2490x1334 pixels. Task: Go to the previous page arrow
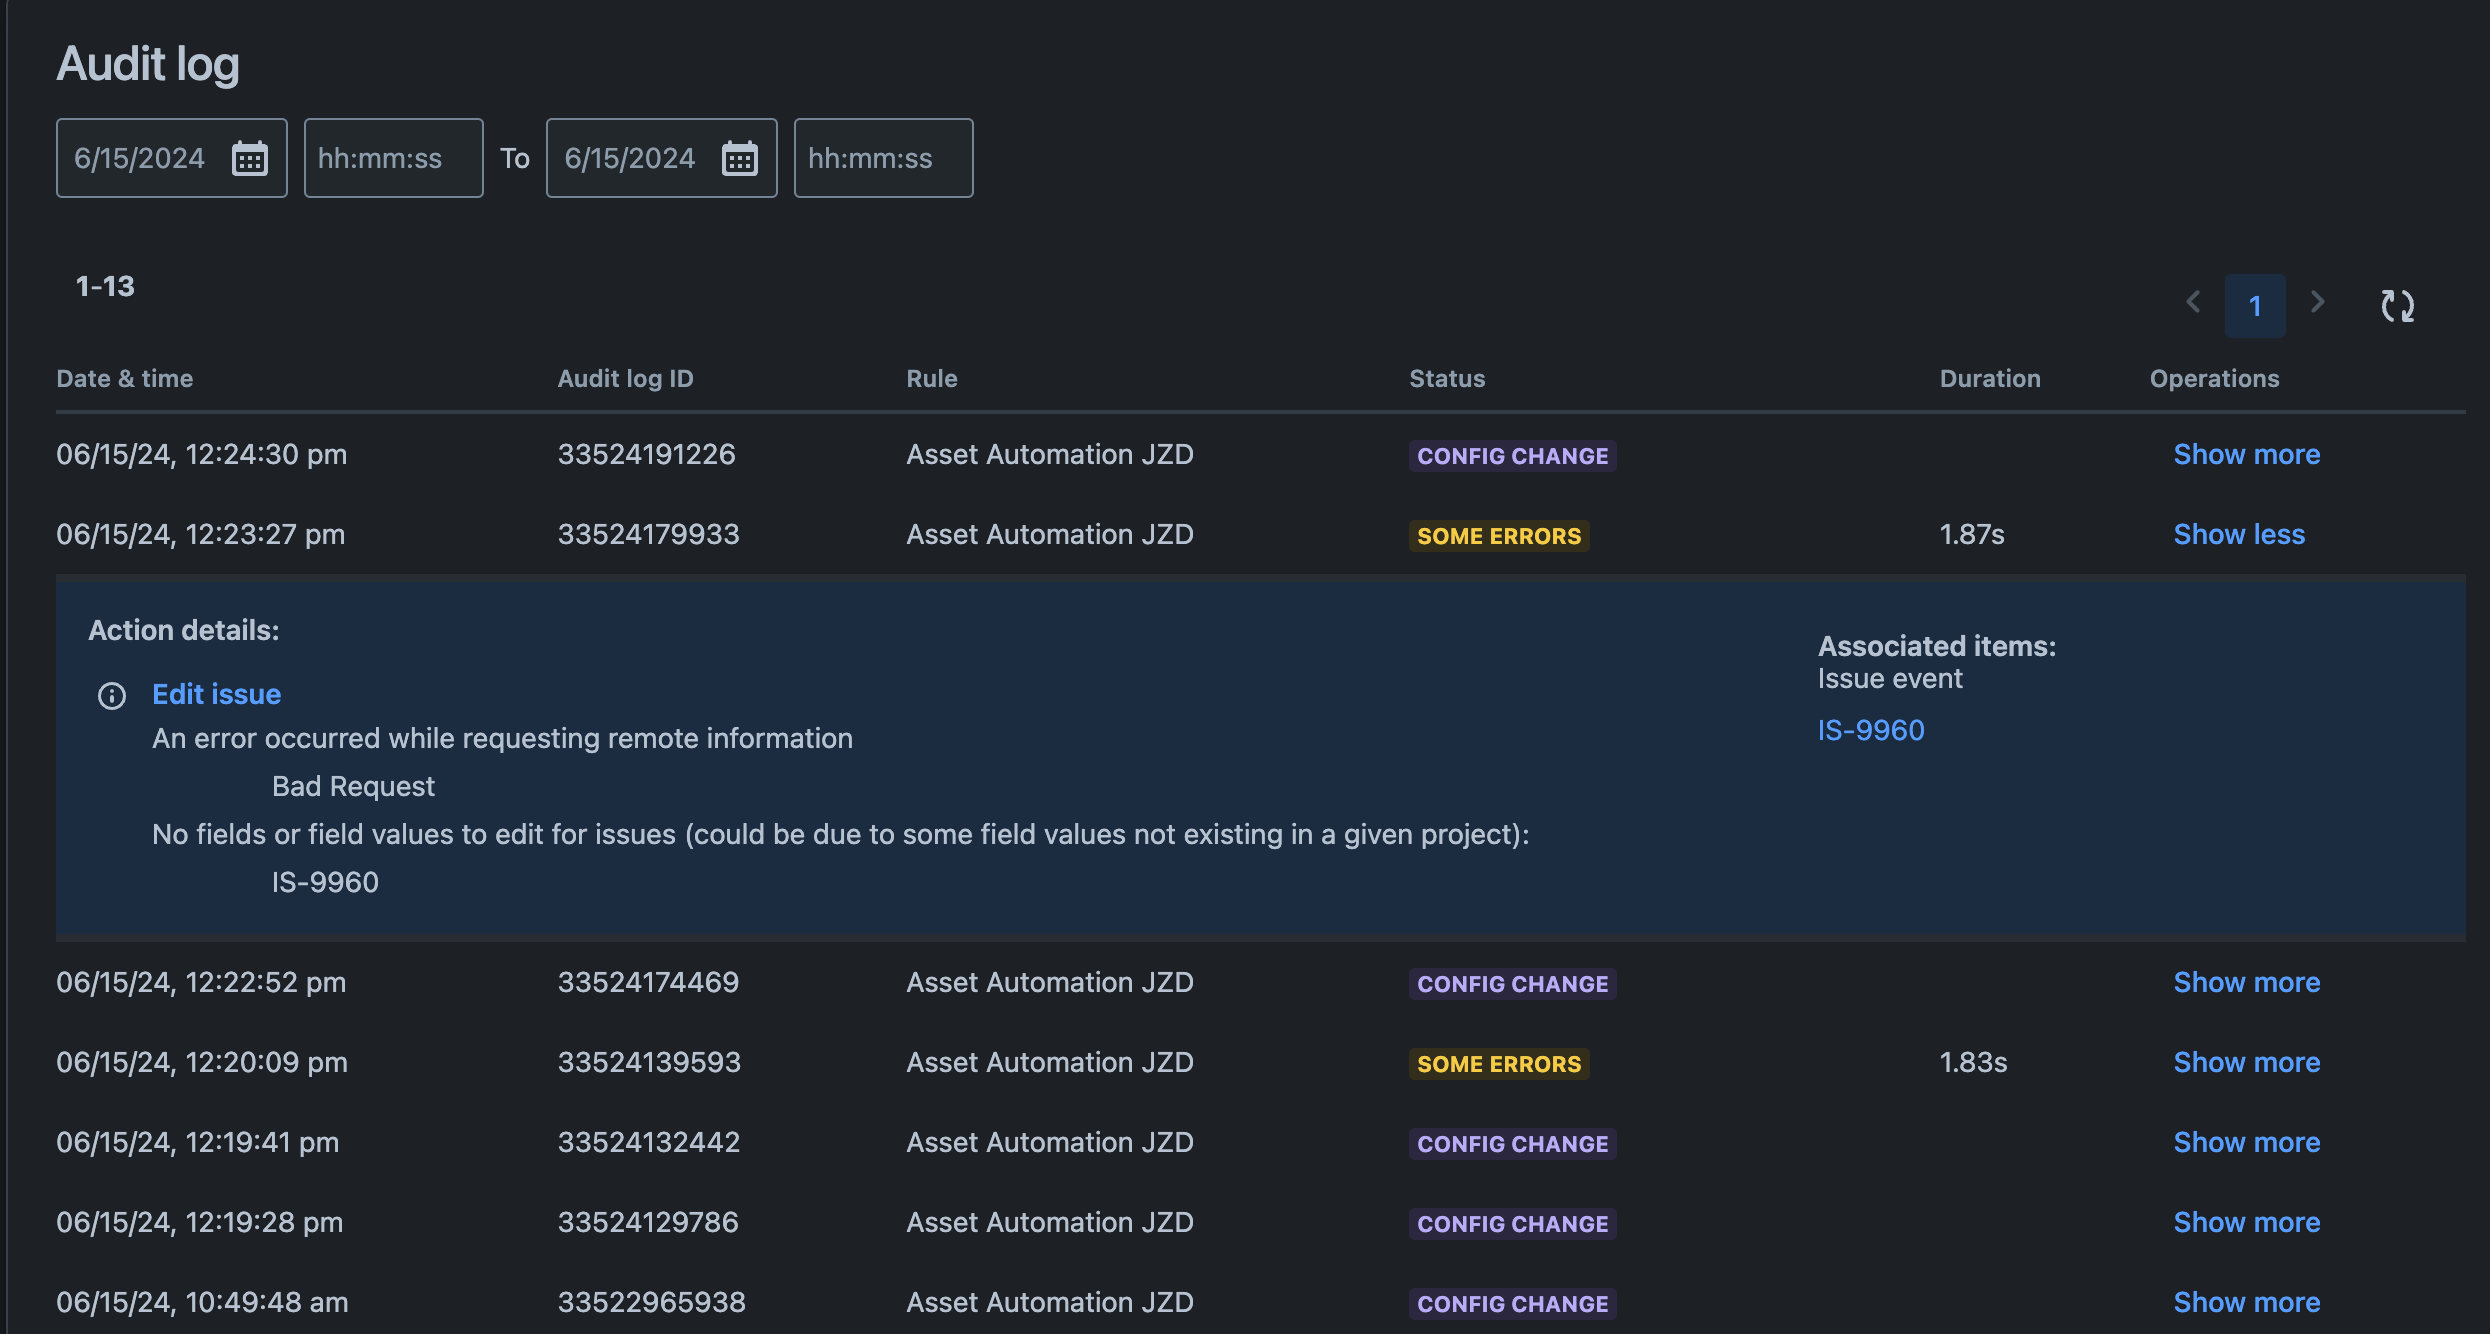point(2193,303)
